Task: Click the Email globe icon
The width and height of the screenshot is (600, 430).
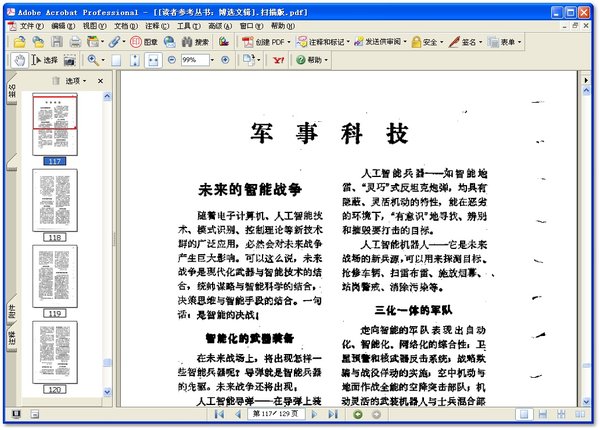Action: pos(169,42)
